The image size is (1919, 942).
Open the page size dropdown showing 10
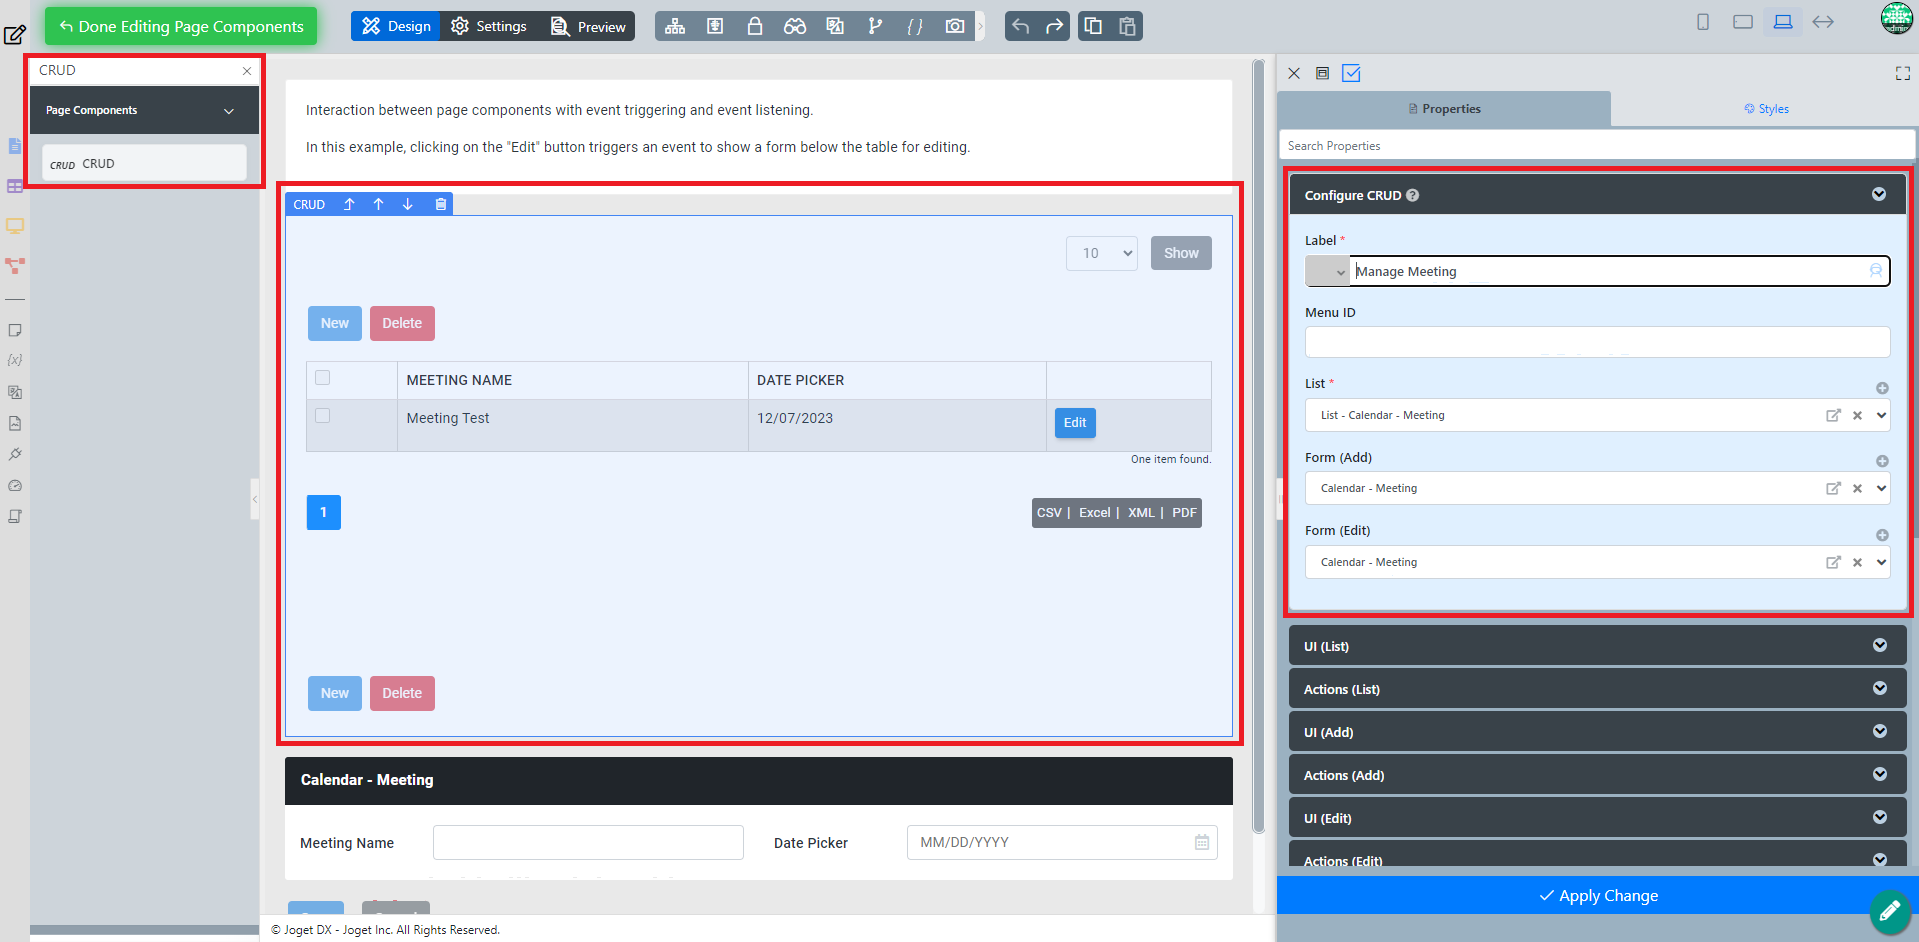1102,253
